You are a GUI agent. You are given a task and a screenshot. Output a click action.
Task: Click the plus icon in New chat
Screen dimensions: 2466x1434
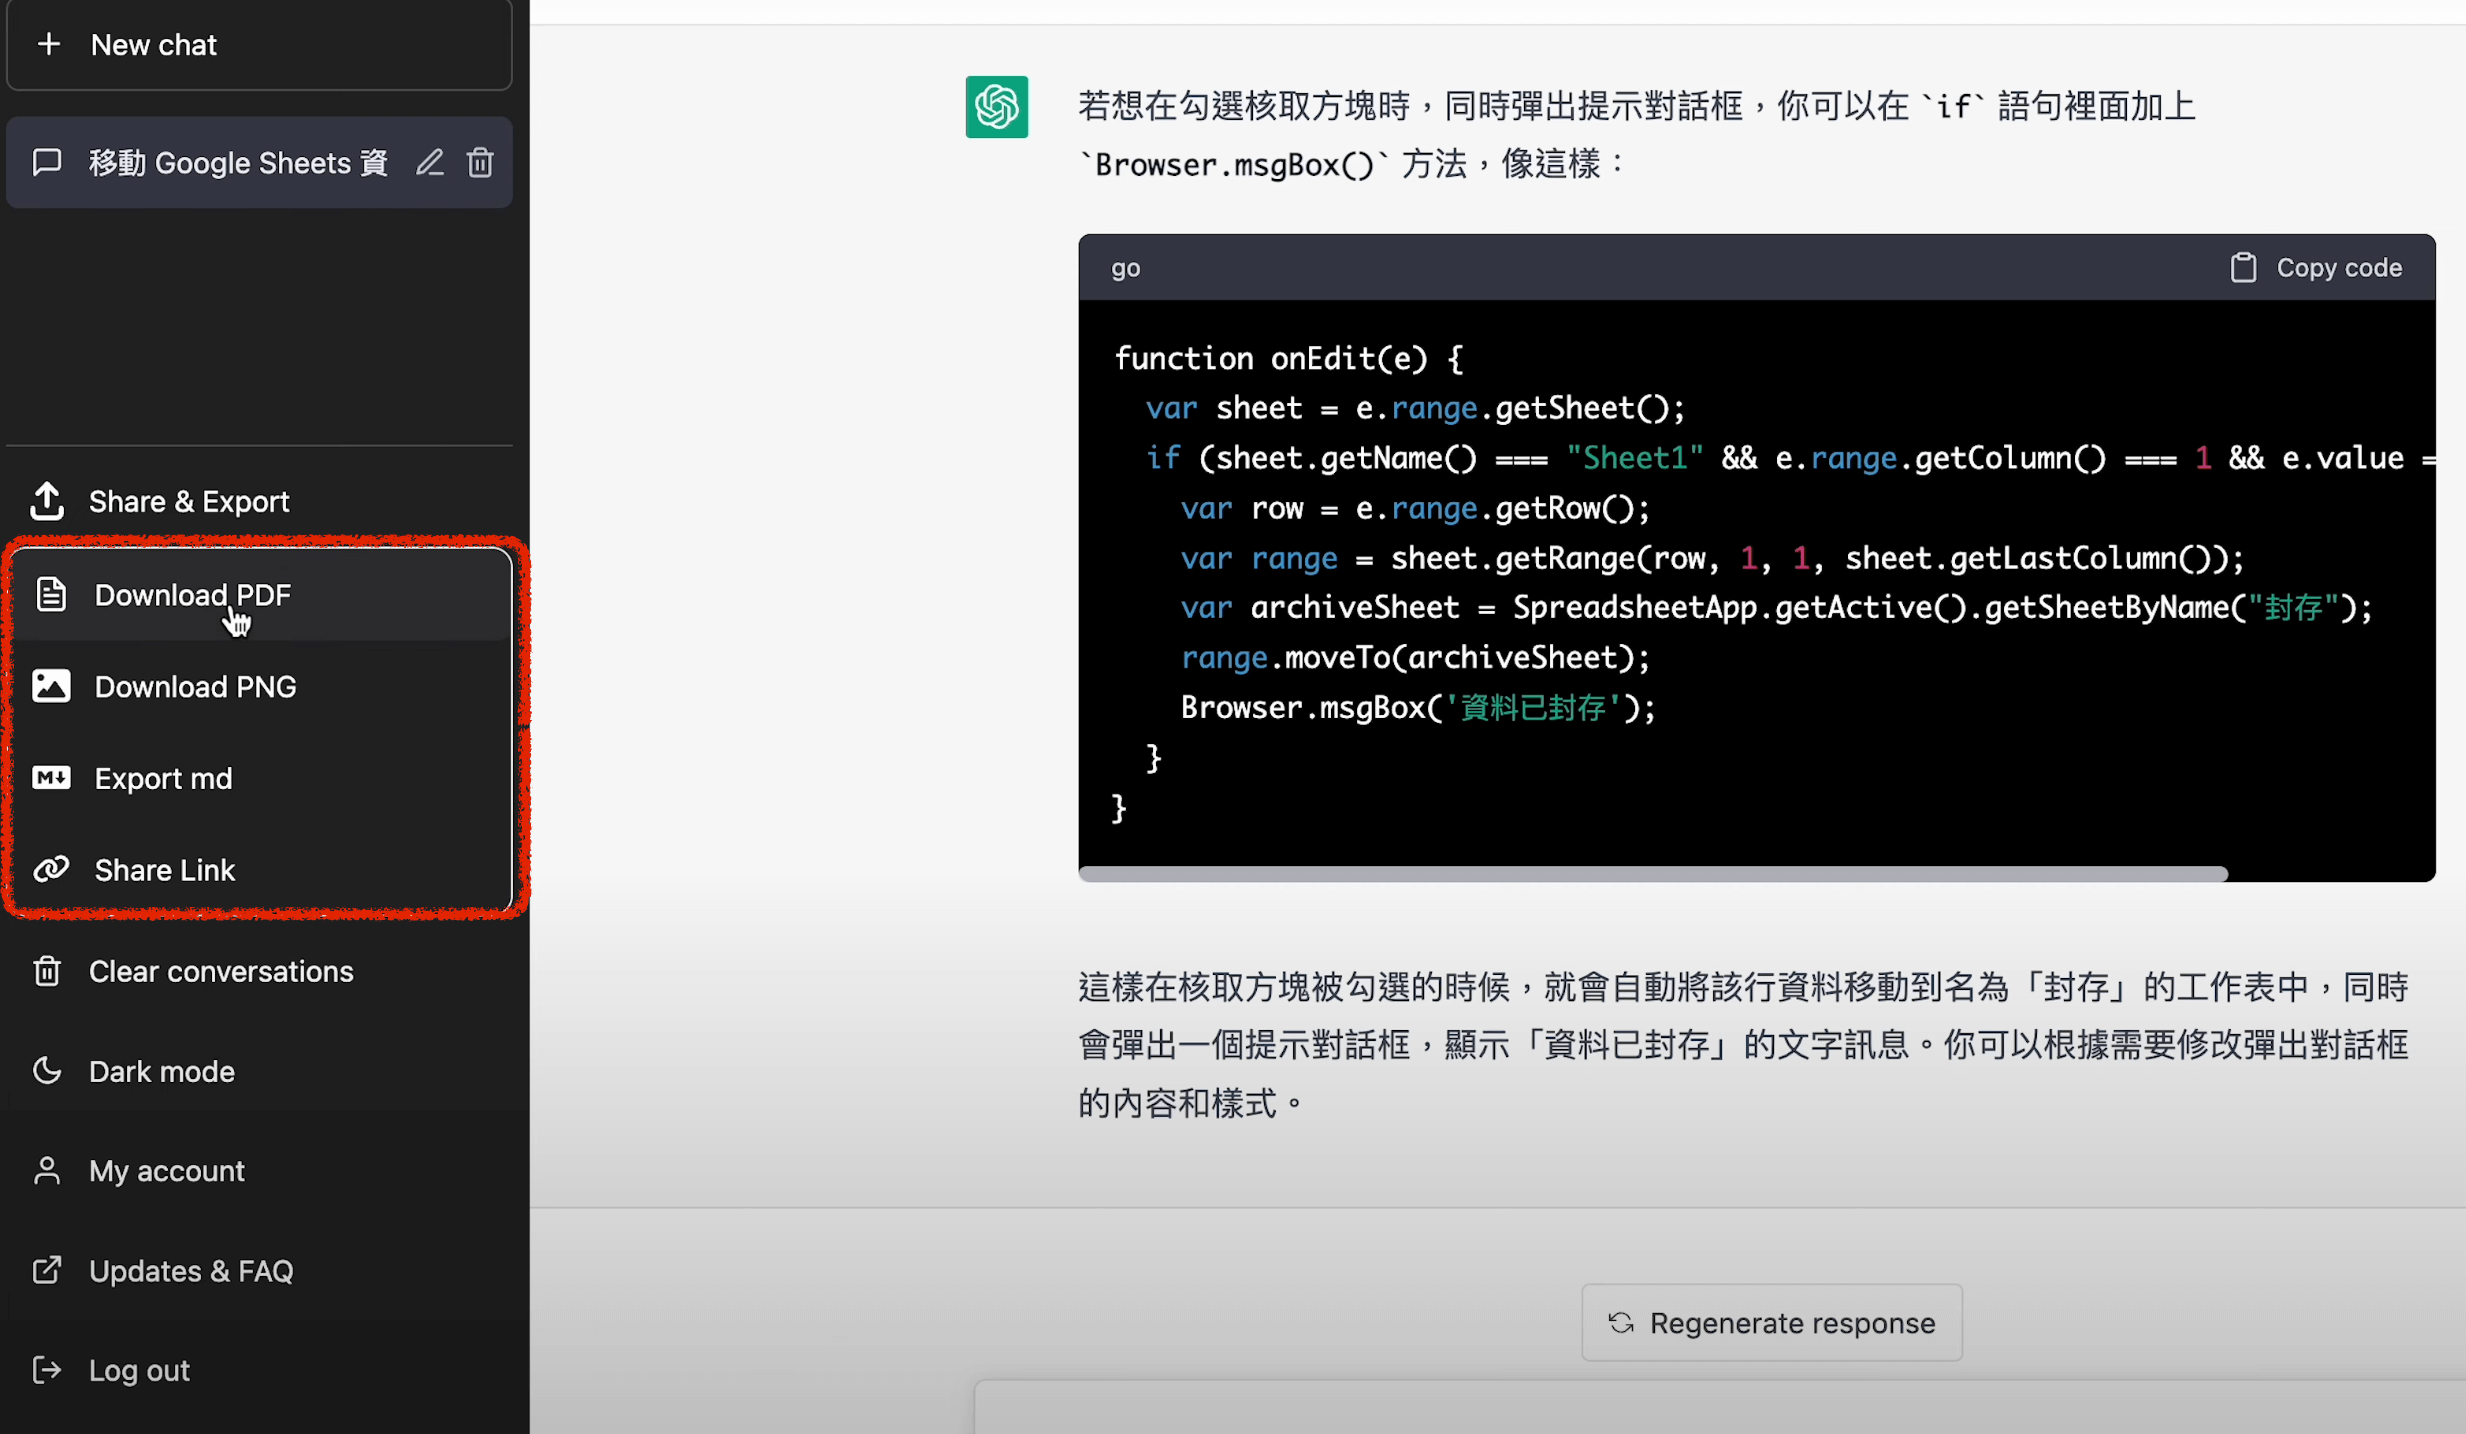point(49,45)
